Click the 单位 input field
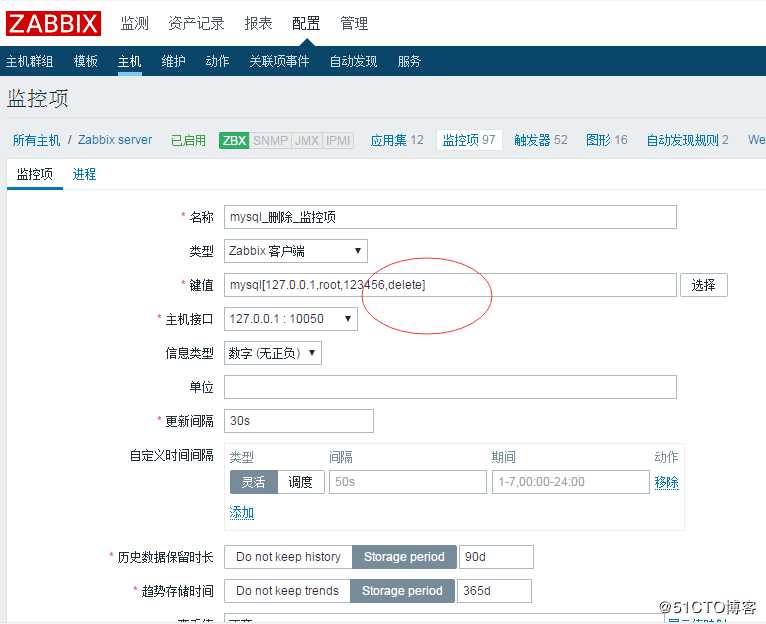The image size is (766, 624). (x=450, y=387)
